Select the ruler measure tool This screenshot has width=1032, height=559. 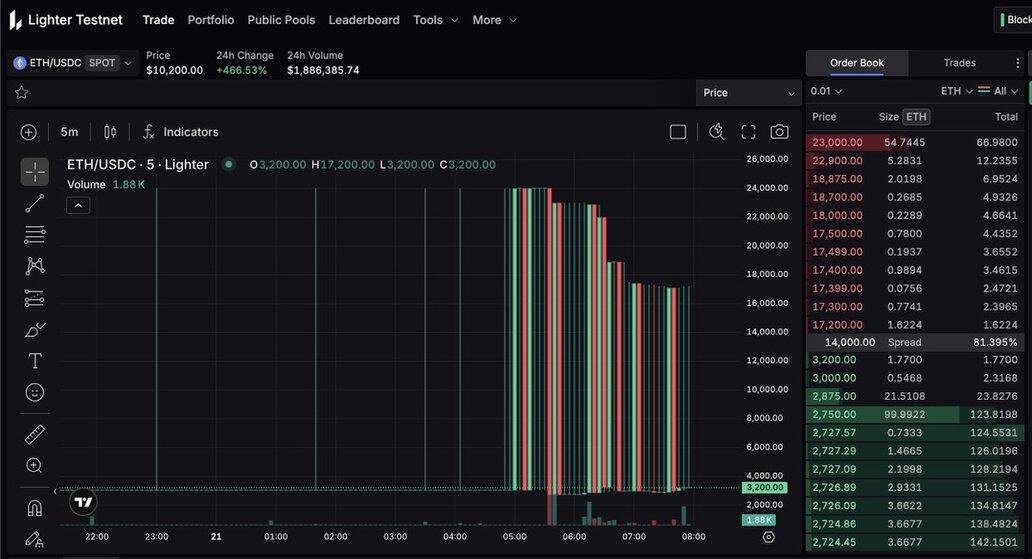(34, 435)
